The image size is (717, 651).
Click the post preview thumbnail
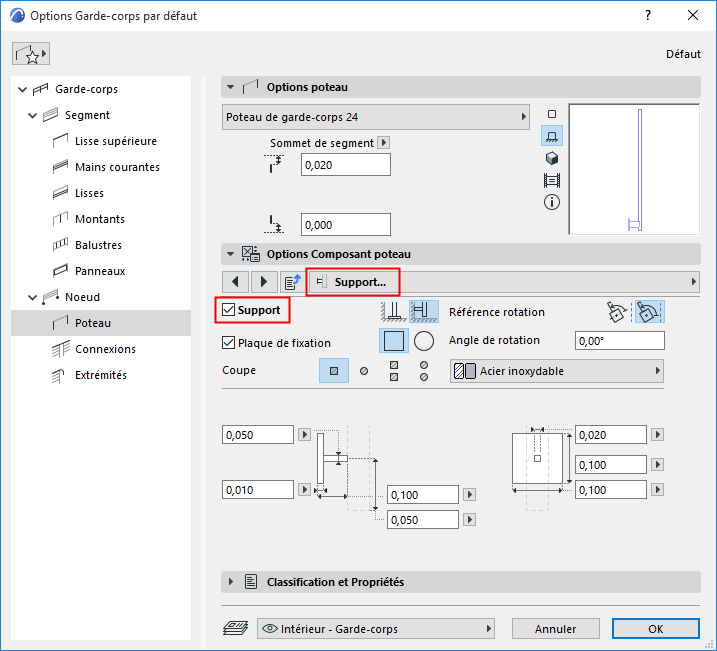[634, 169]
